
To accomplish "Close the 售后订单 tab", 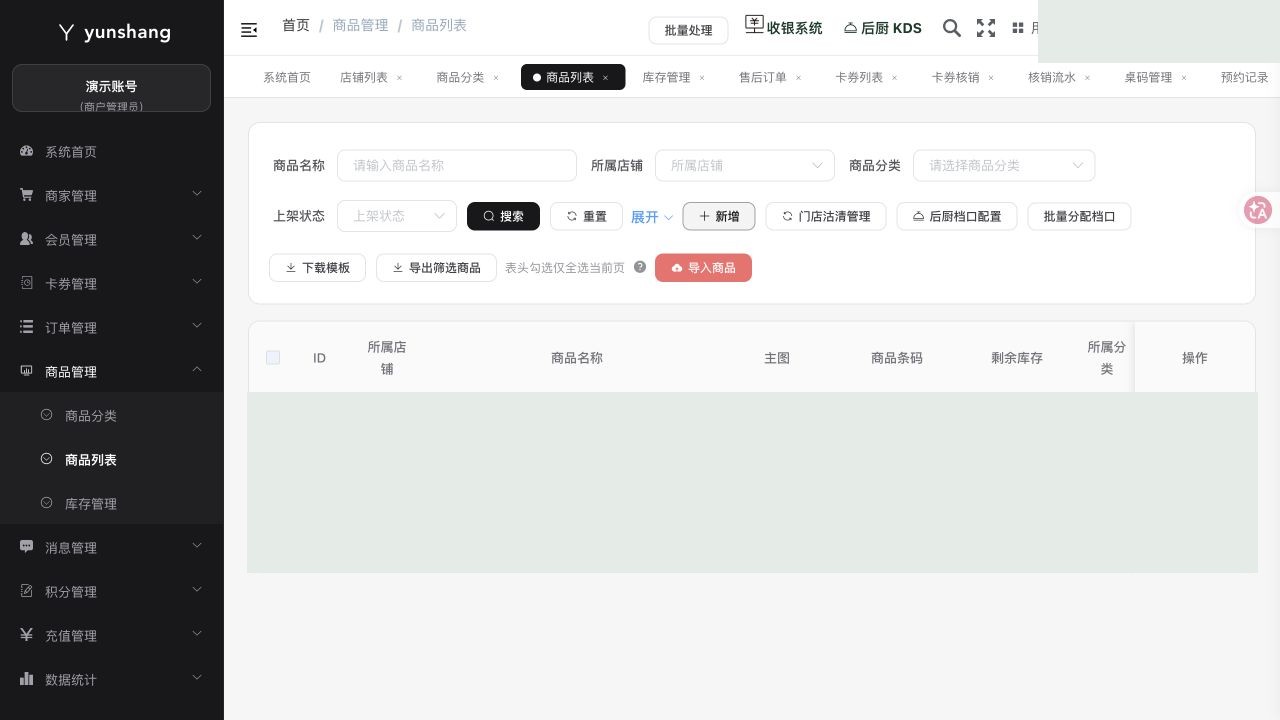I will (x=798, y=78).
